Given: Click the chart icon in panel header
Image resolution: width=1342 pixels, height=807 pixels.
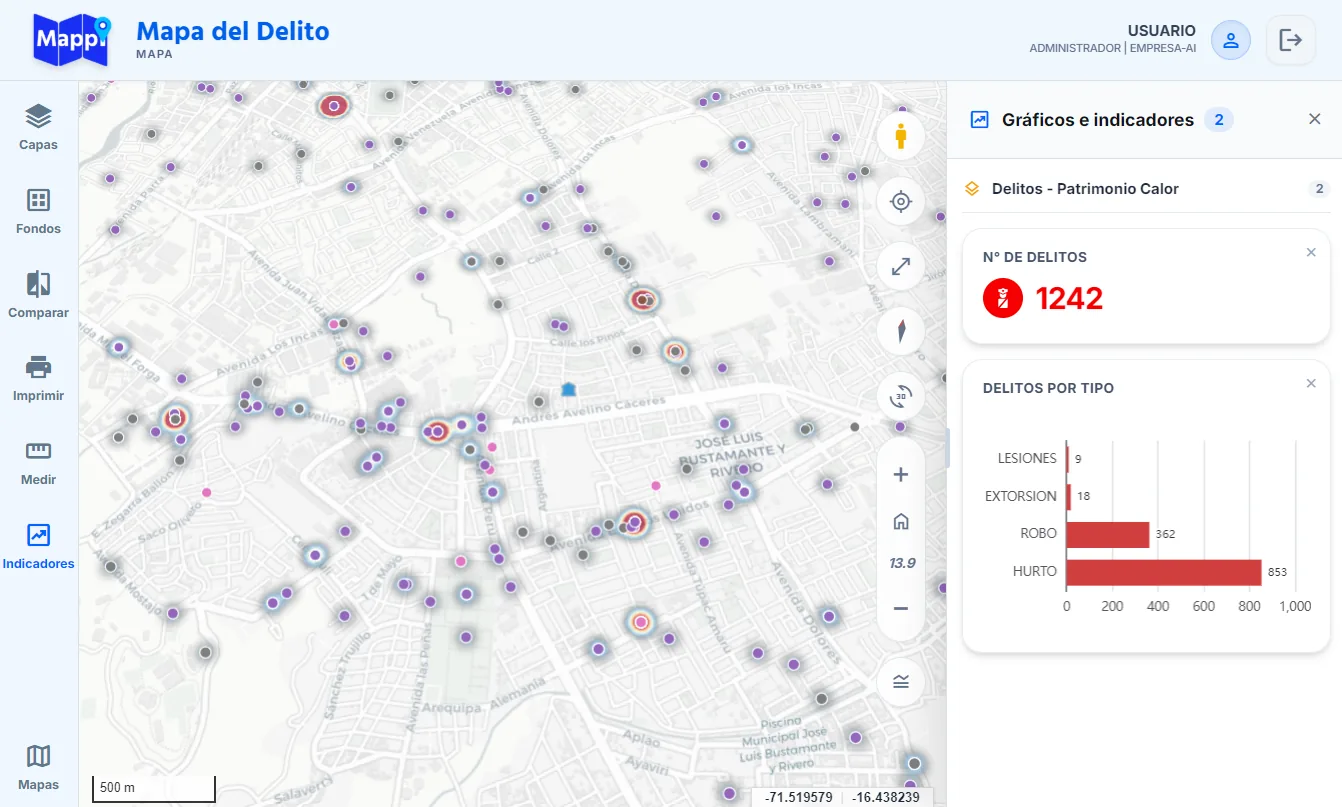Looking at the screenshot, I should [980, 120].
